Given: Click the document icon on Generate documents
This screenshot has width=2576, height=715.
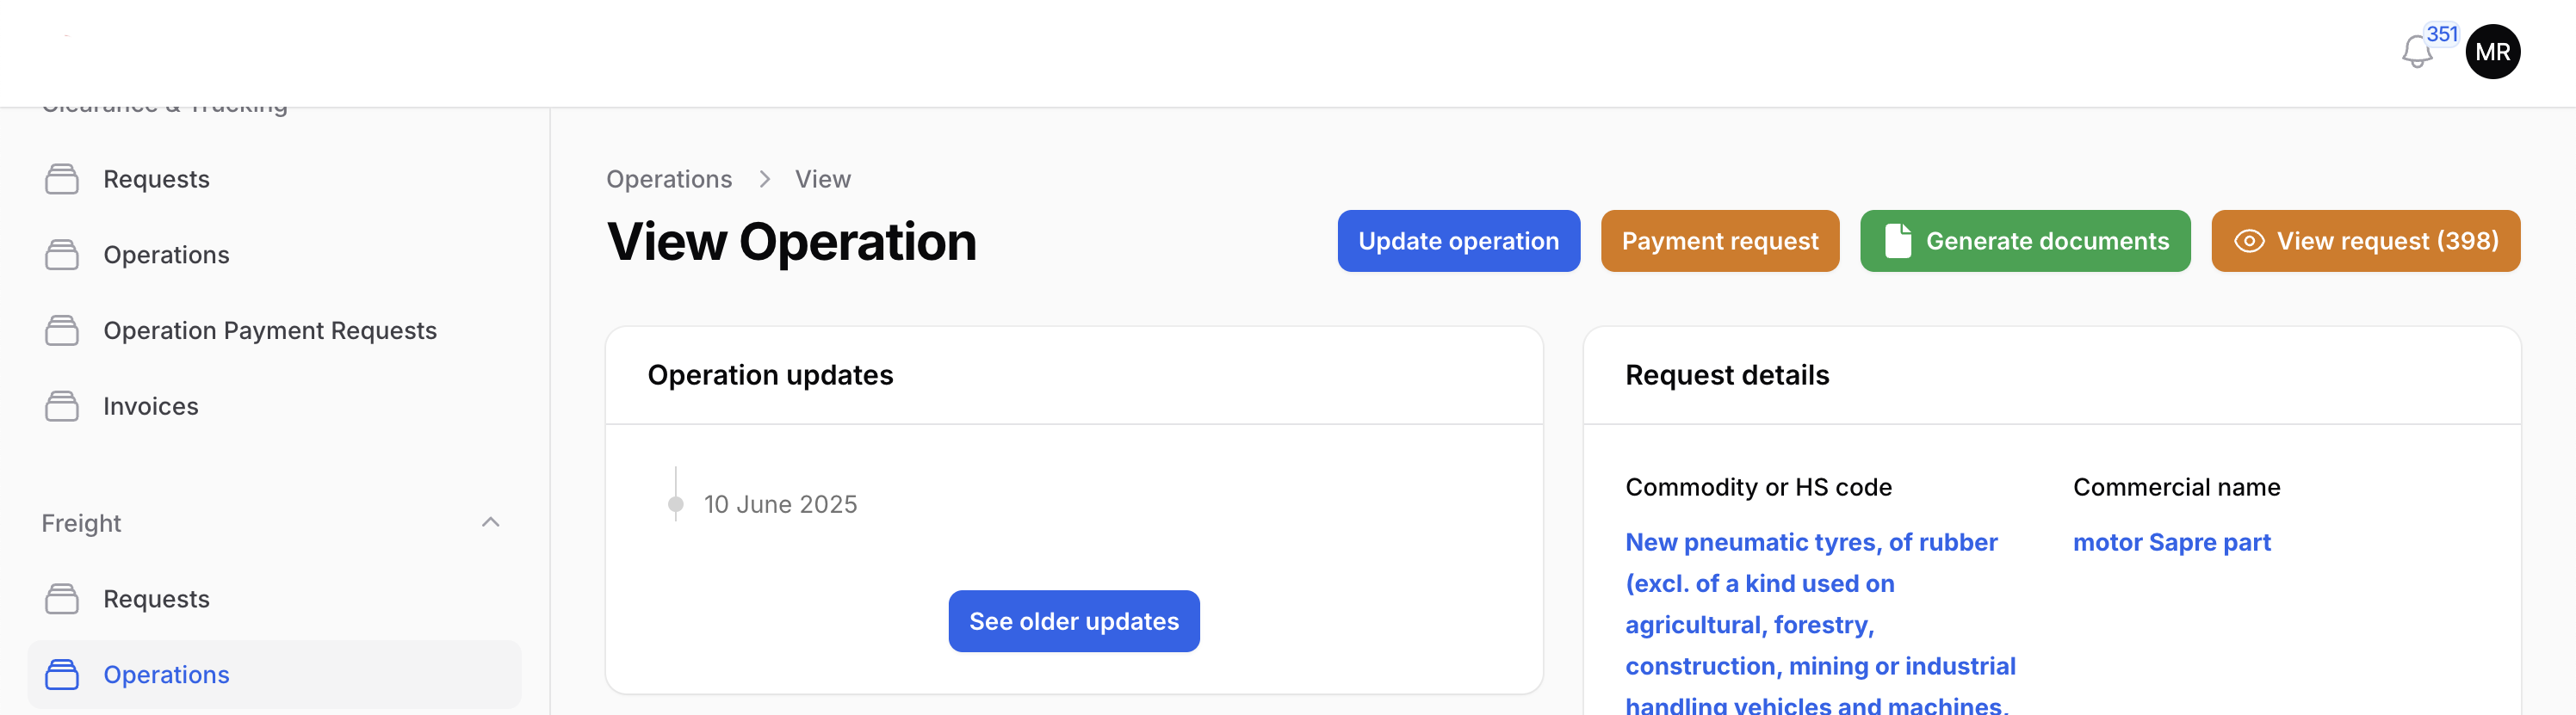Looking at the screenshot, I should [1897, 241].
